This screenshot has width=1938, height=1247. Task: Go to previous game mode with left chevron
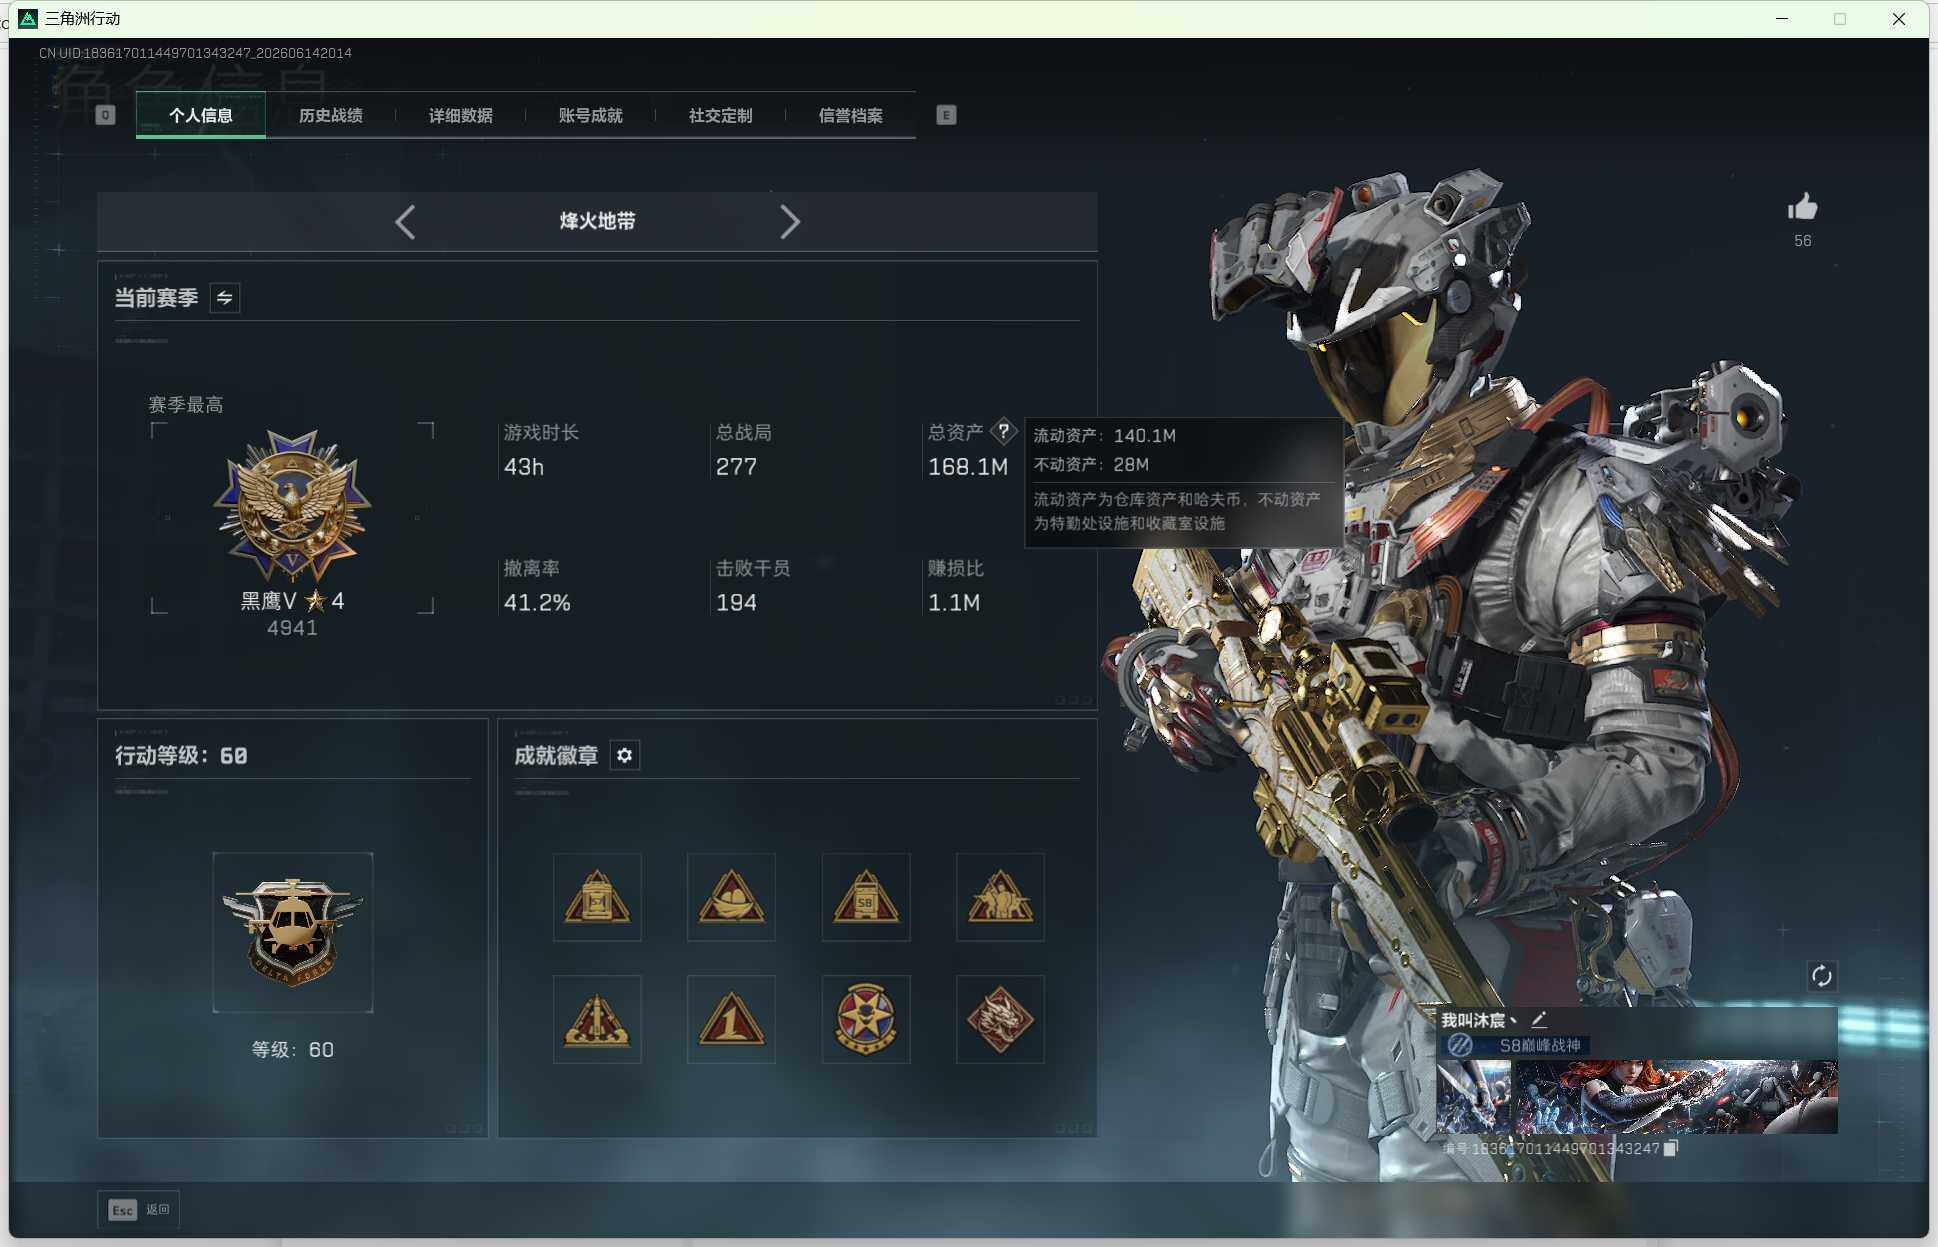[405, 221]
